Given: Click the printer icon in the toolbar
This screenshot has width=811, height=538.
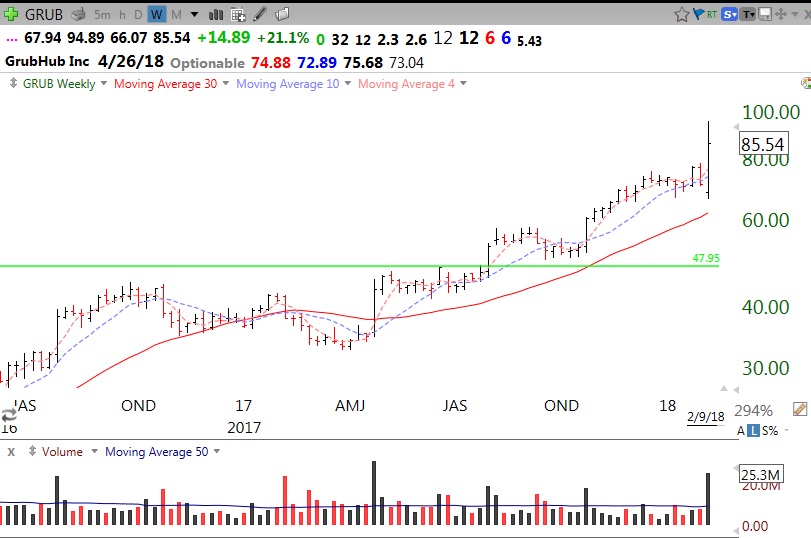Looking at the screenshot, I should [78, 14].
